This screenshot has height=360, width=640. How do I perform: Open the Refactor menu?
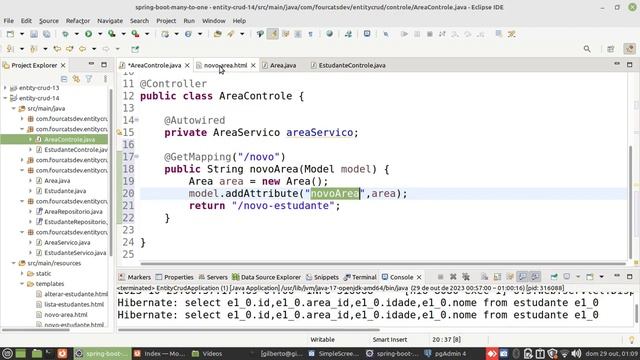pyautogui.click(x=78, y=21)
